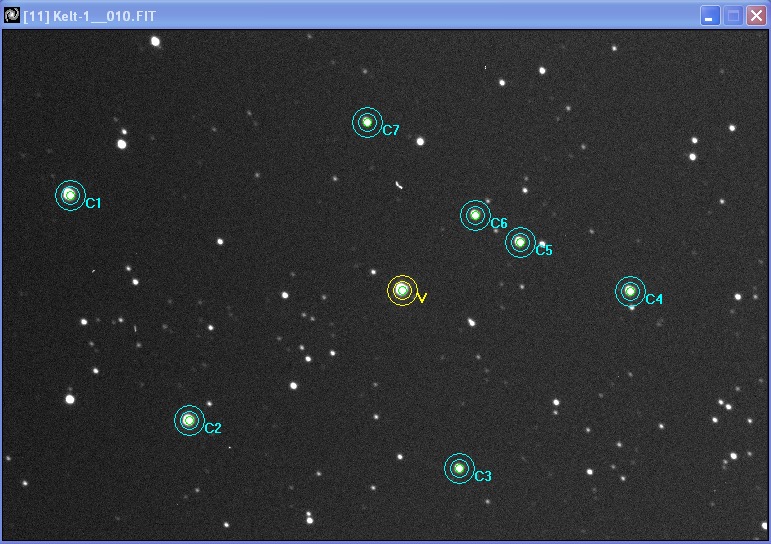Select the C7 star aperture circle
This screenshot has width=771, height=544.
pos(367,122)
